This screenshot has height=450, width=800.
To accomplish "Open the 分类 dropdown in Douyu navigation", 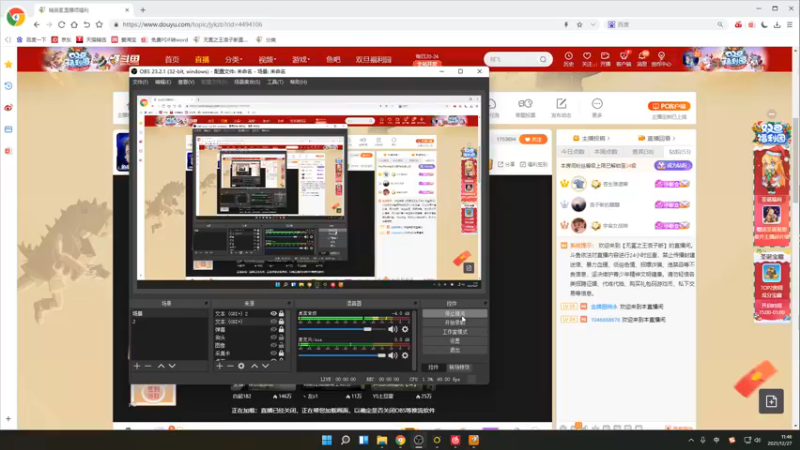I will 234,59.
